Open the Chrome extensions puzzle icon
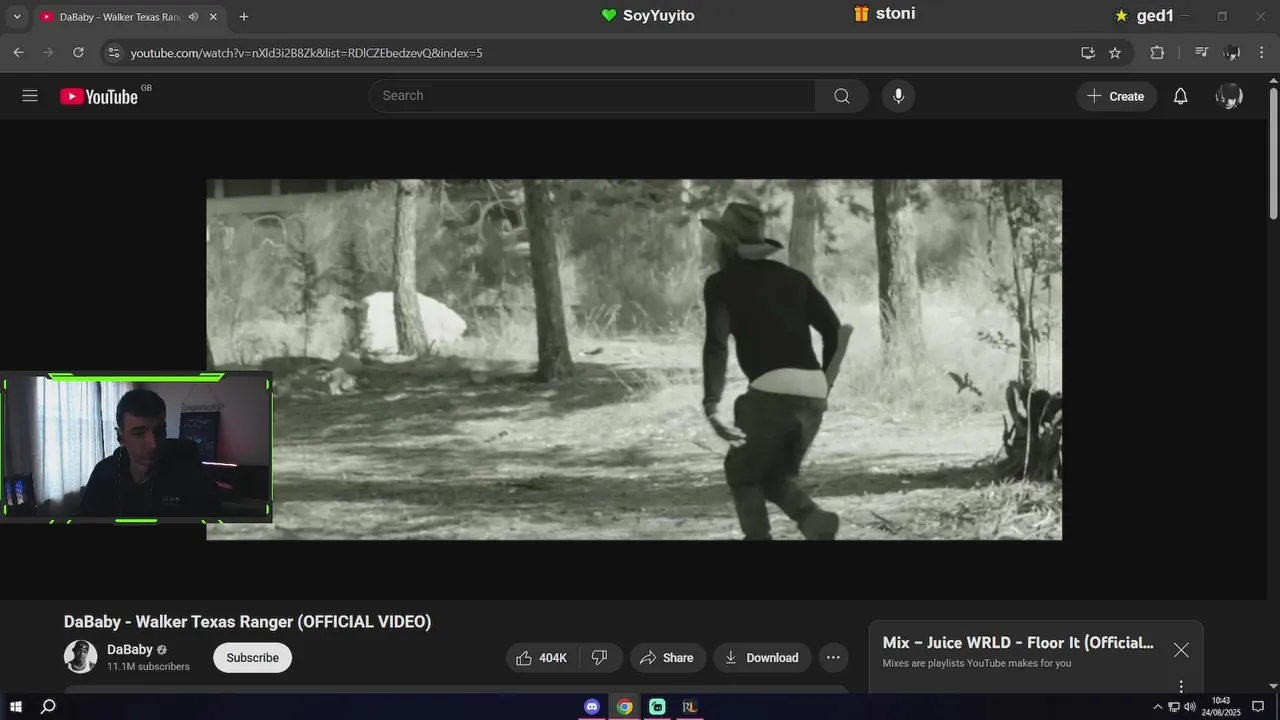 point(1157,52)
